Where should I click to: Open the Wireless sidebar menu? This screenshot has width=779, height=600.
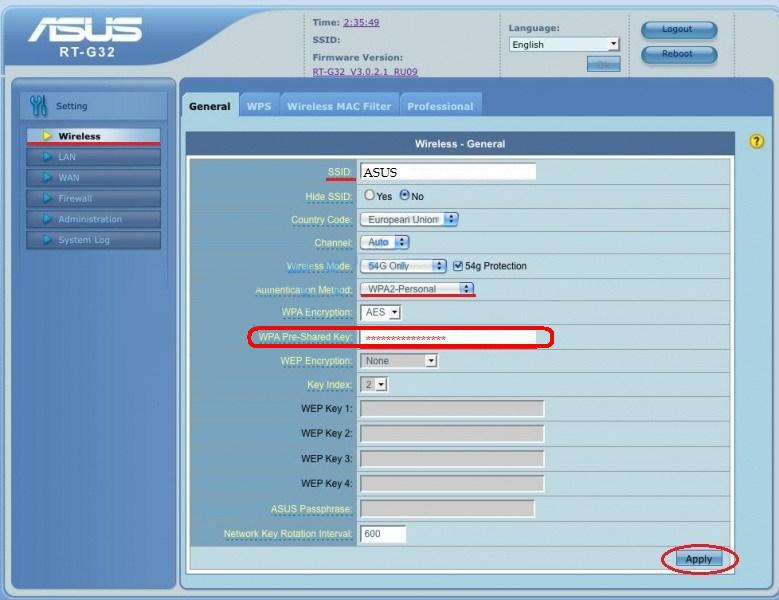pyautogui.click(x=93, y=136)
